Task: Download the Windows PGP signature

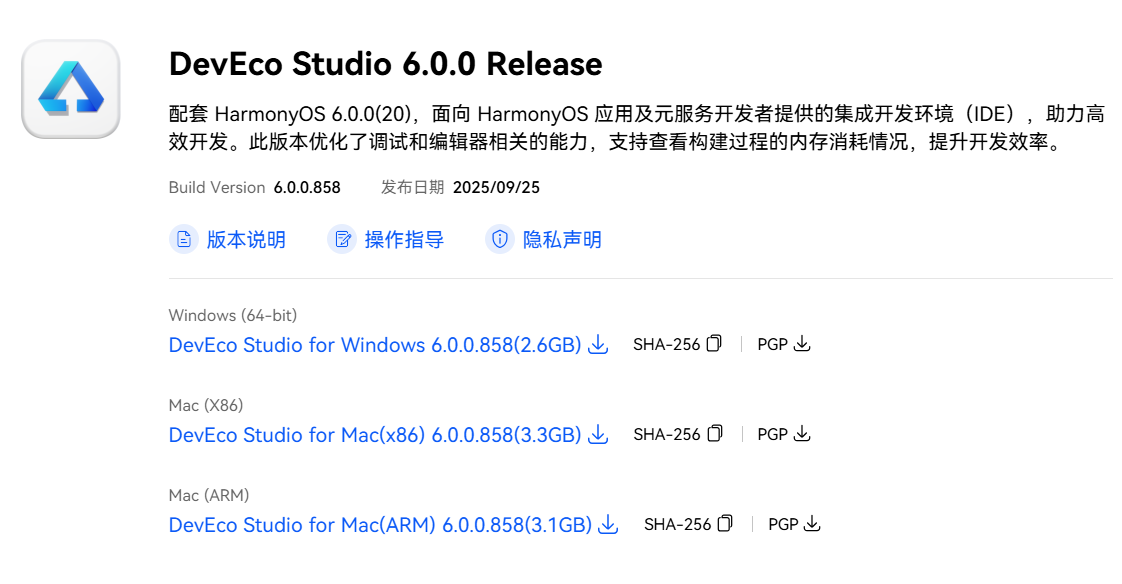Action: click(x=802, y=344)
